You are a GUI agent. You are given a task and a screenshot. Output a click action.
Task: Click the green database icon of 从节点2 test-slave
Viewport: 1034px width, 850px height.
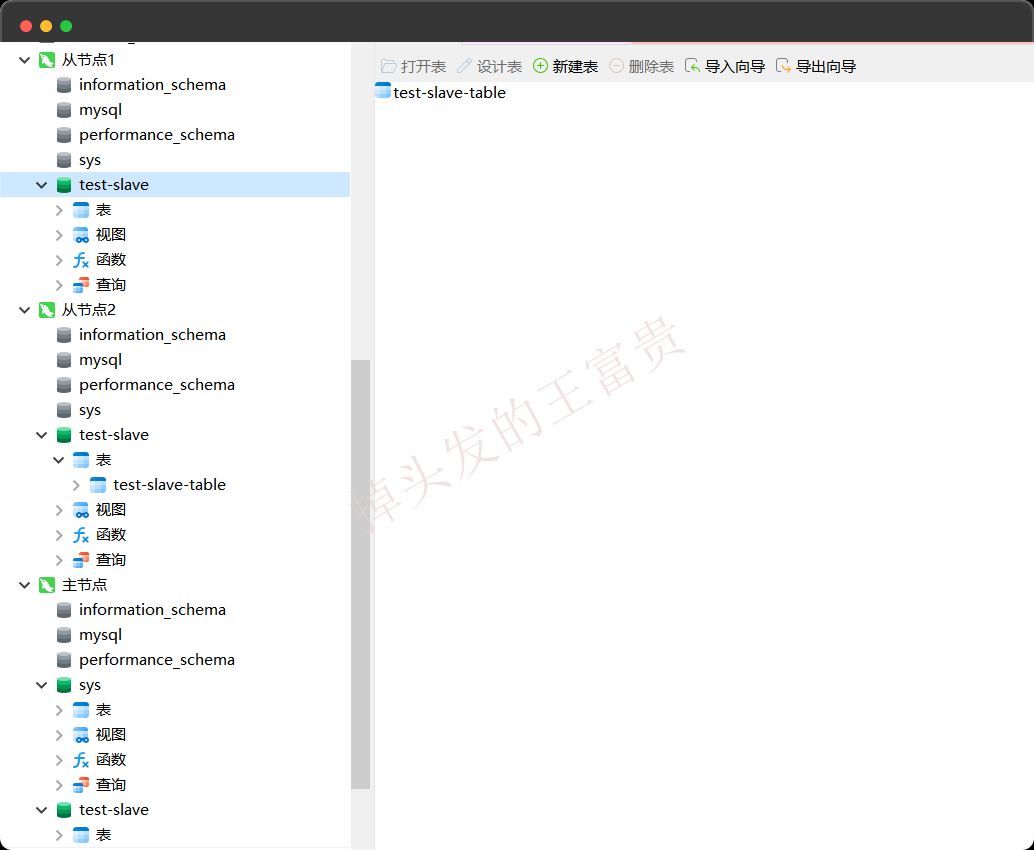[64, 435]
